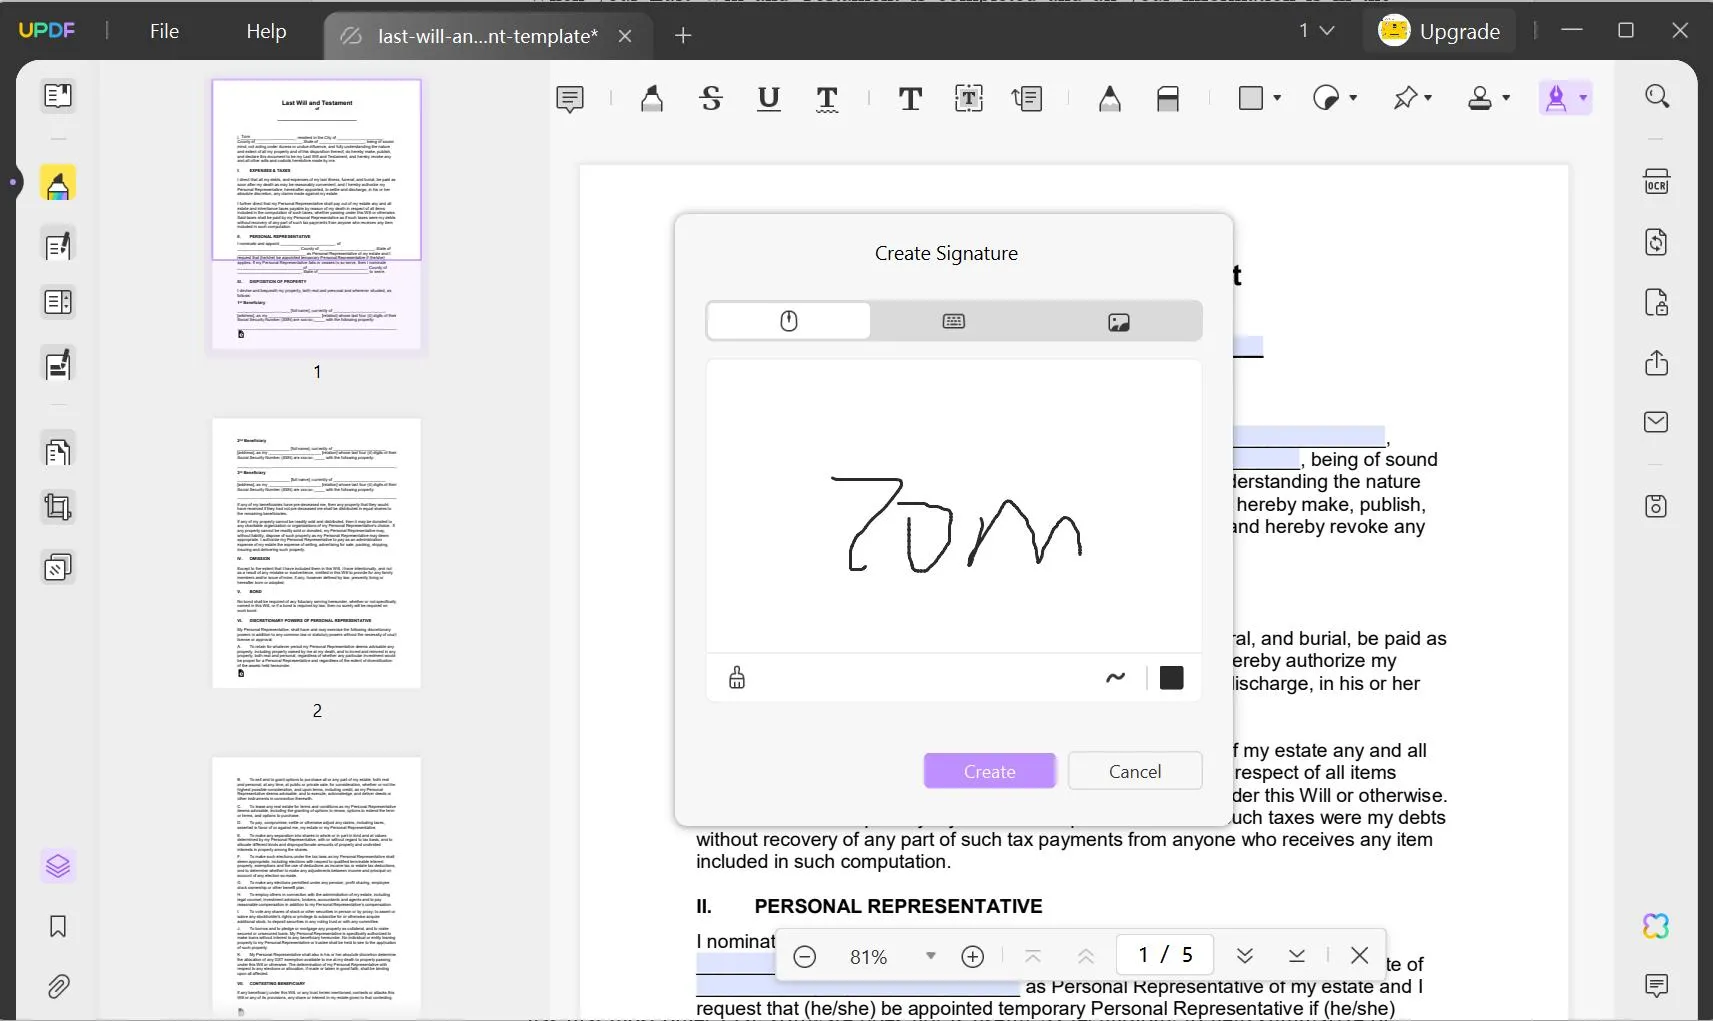Select the Sticky Note comment tool

pos(570,98)
